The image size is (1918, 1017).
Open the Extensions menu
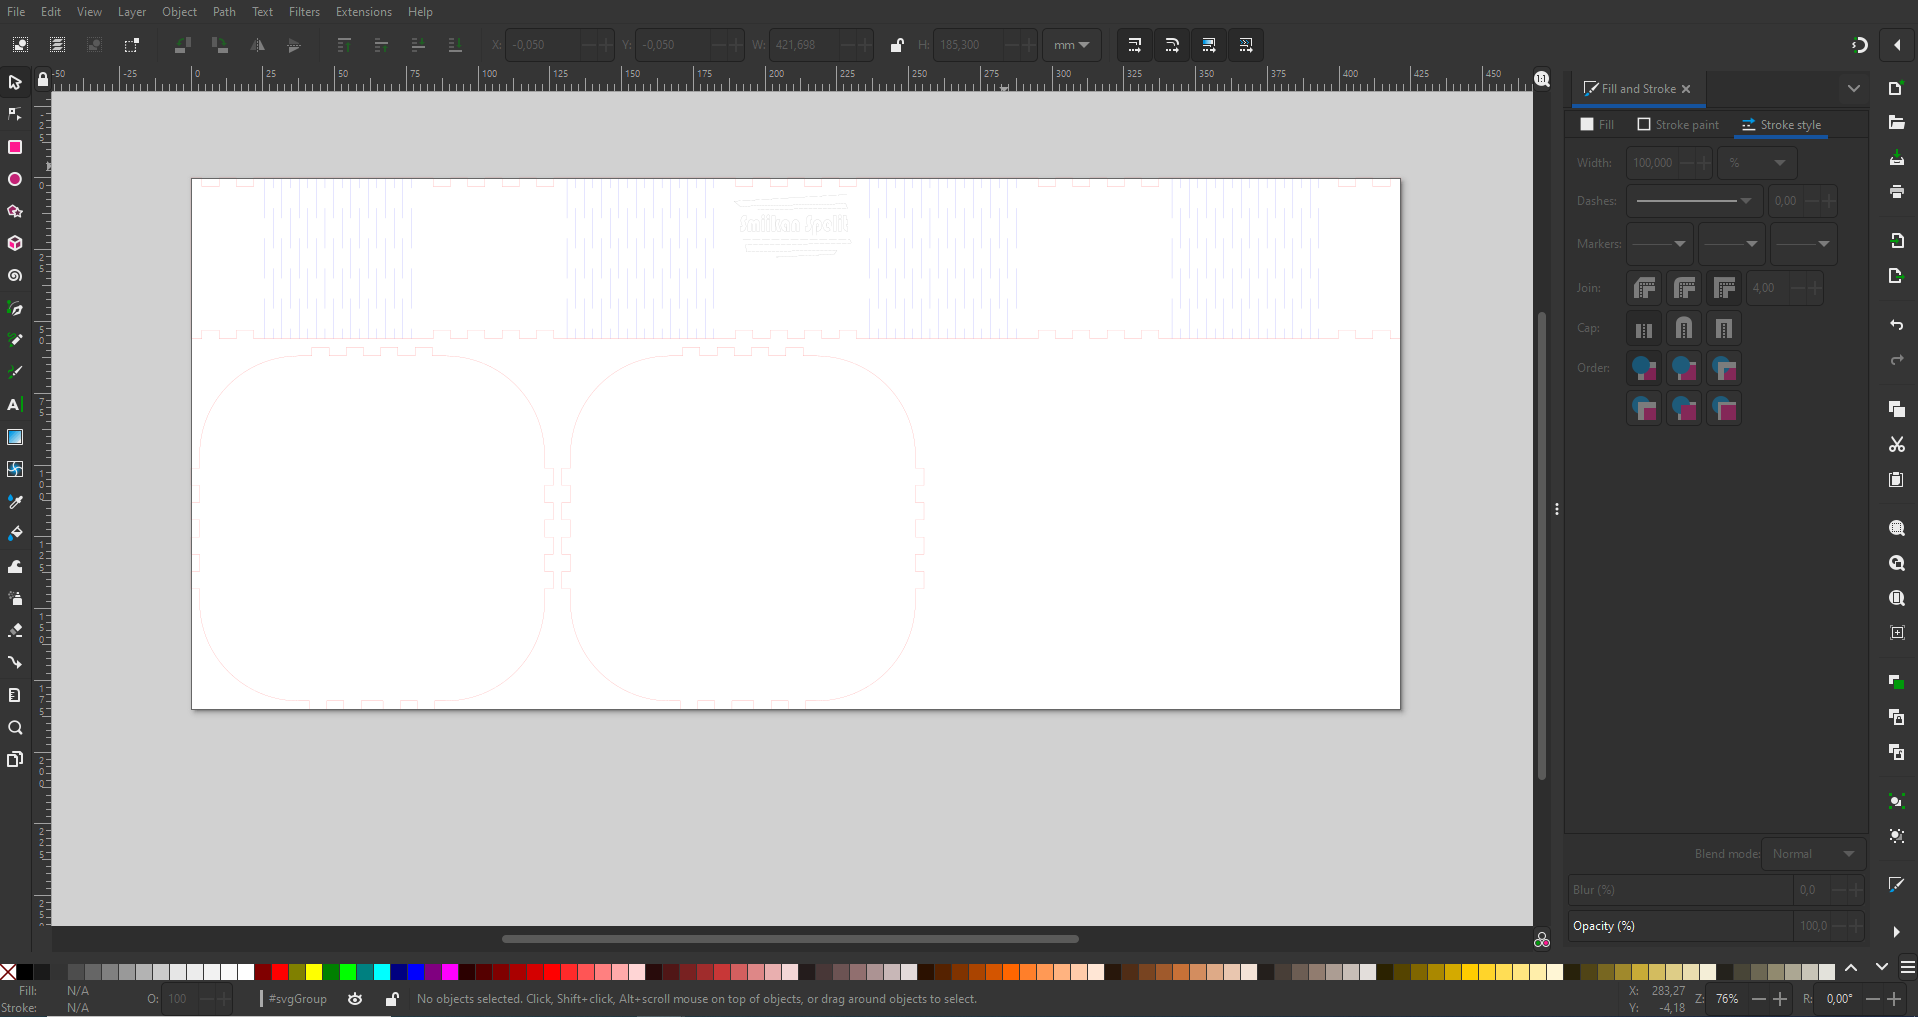tap(362, 11)
